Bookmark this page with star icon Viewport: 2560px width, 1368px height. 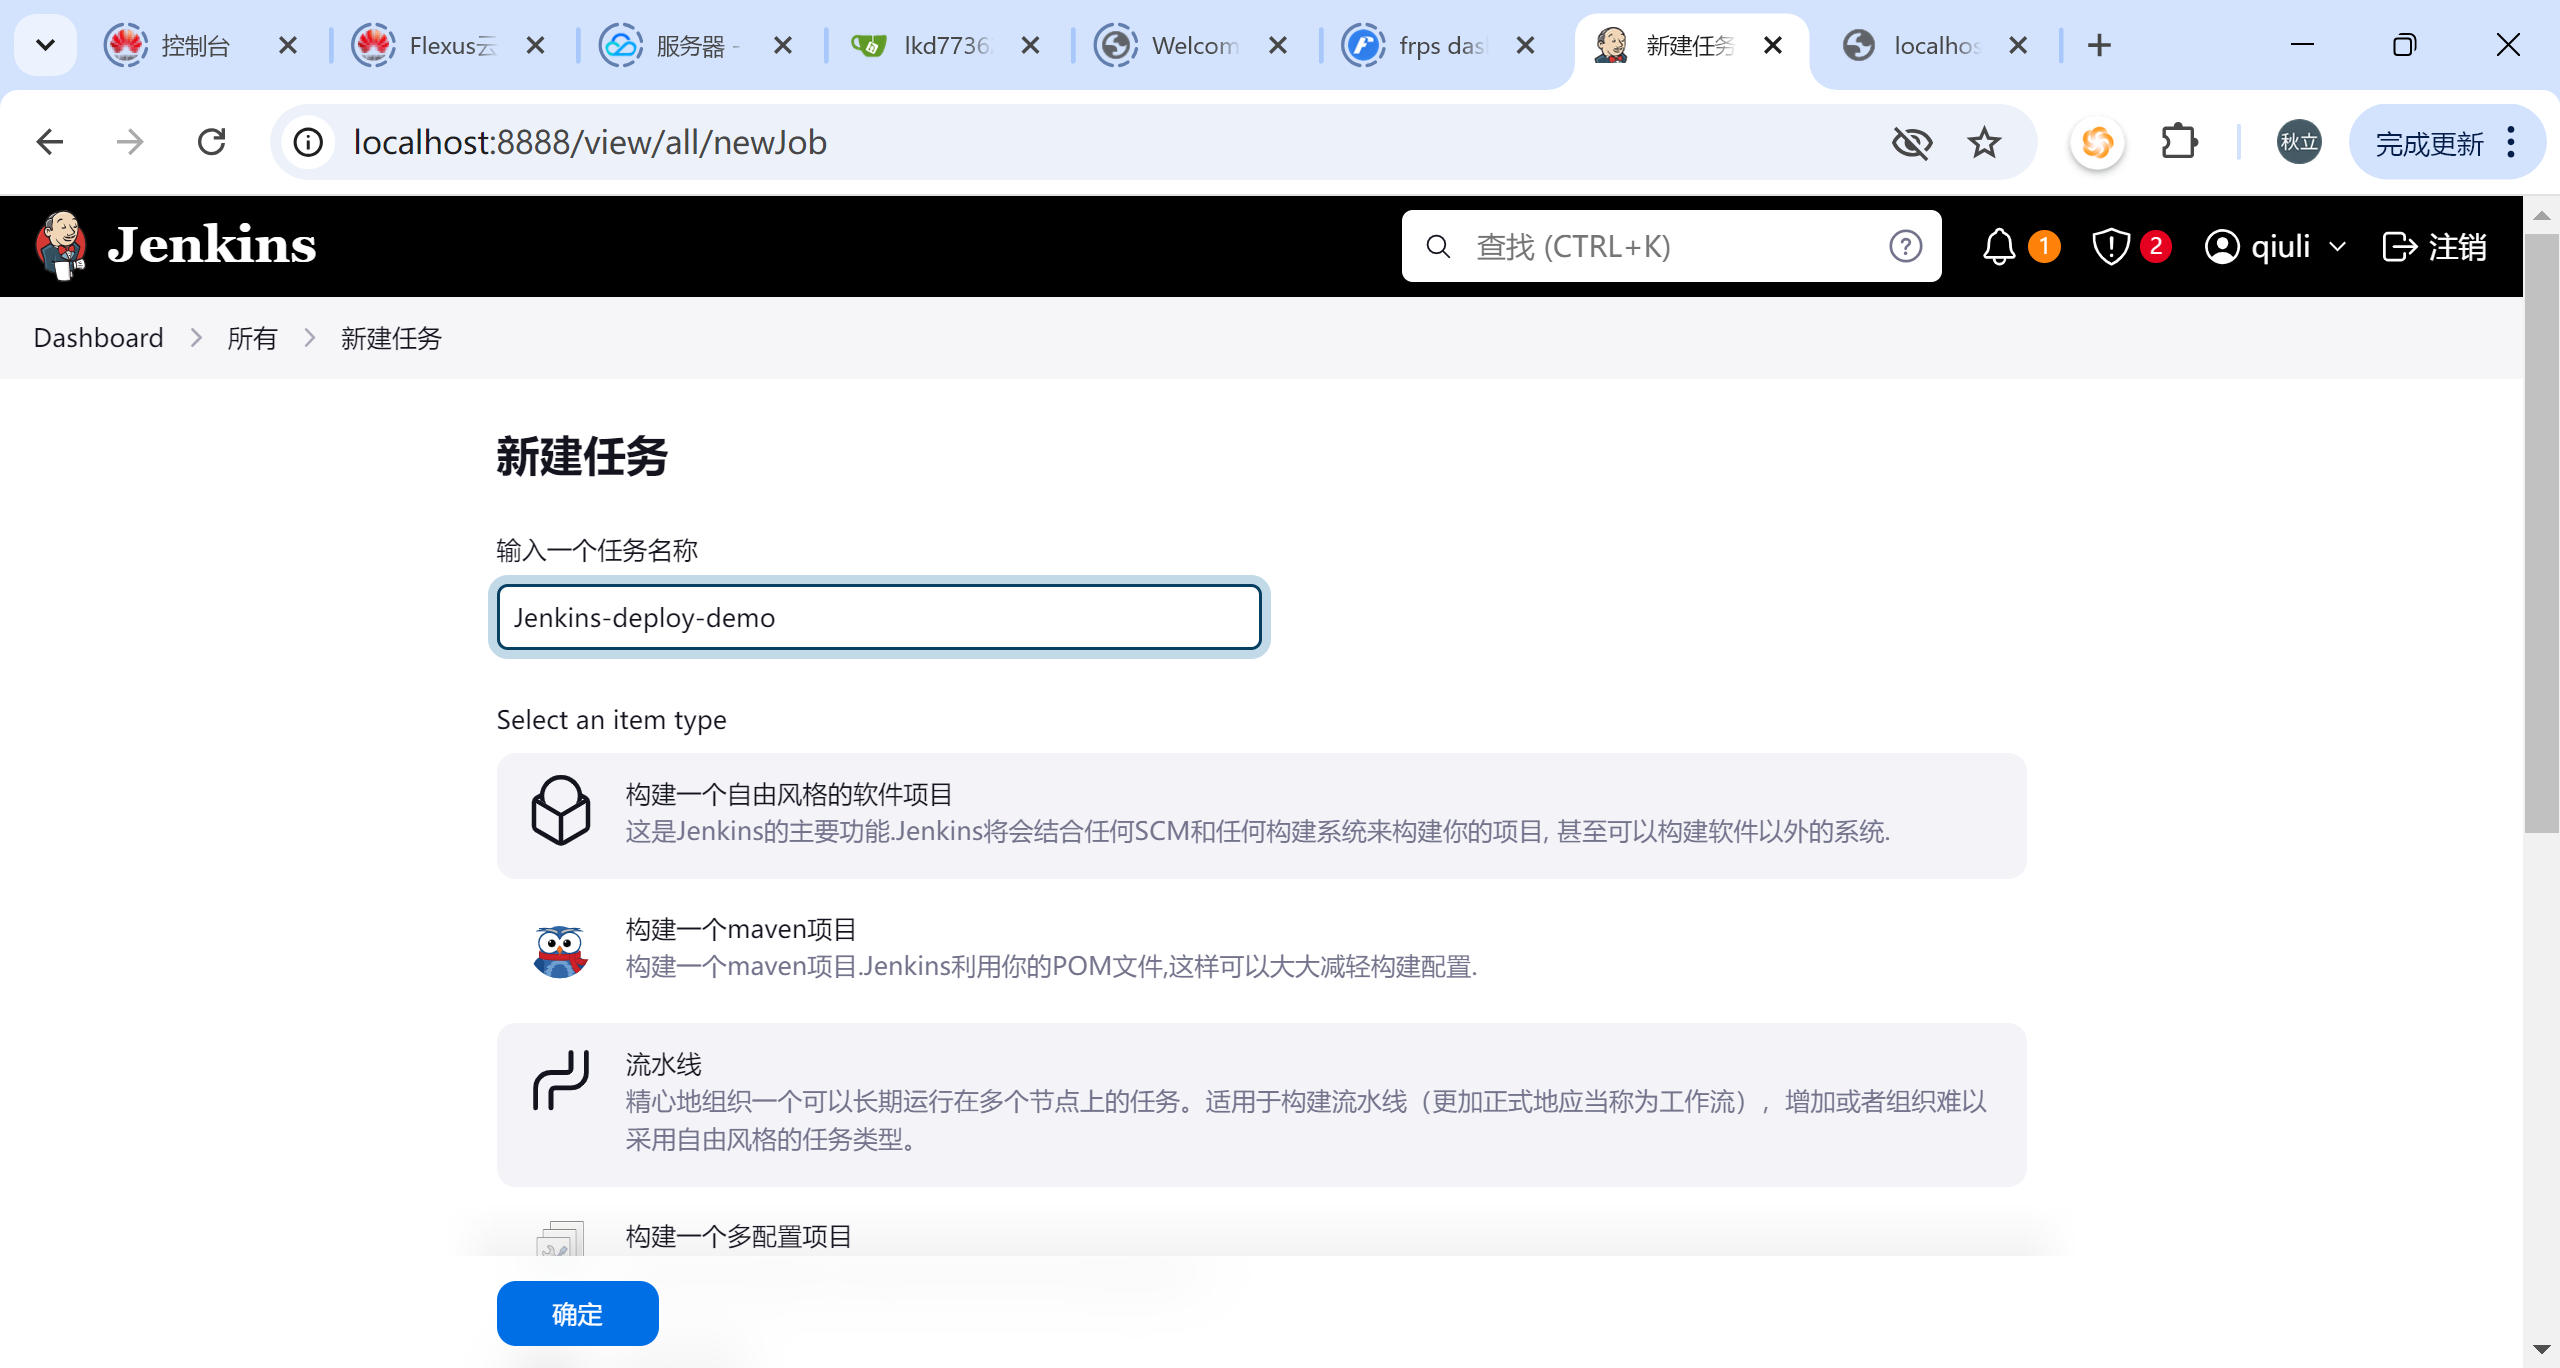tap(1984, 143)
